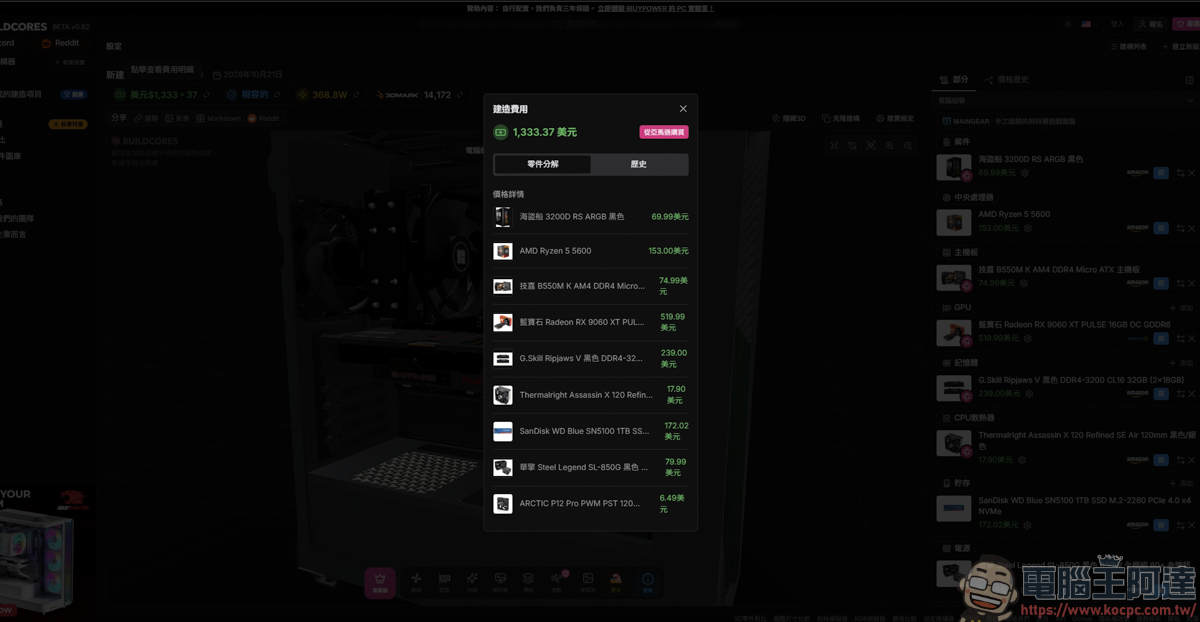Select 技嘉 B550M K AM4 row in dialog

tap(591, 286)
